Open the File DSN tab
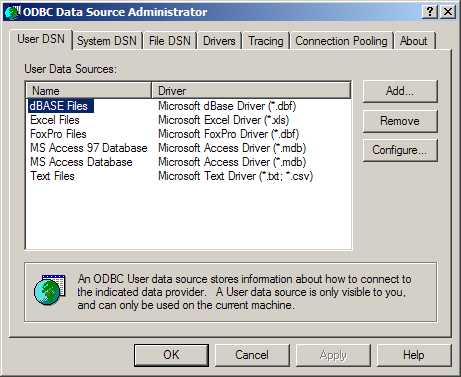461x377 pixels. pos(169,41)
